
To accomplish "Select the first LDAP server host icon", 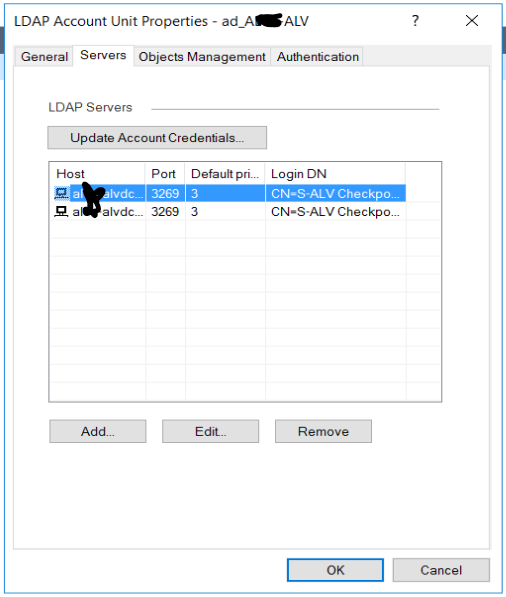I will 61,193.
